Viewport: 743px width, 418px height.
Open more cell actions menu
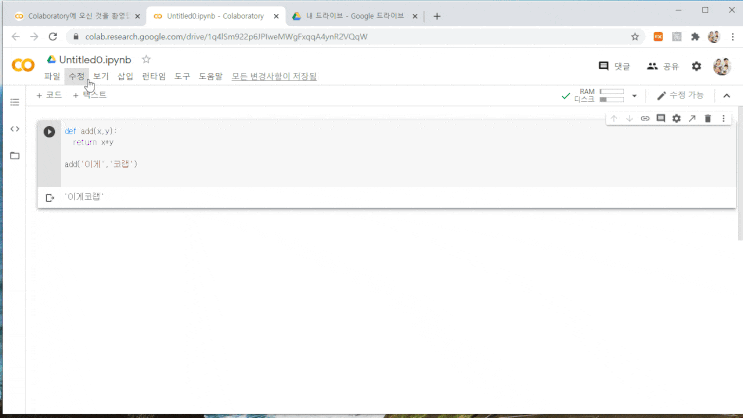click(723, 118)
